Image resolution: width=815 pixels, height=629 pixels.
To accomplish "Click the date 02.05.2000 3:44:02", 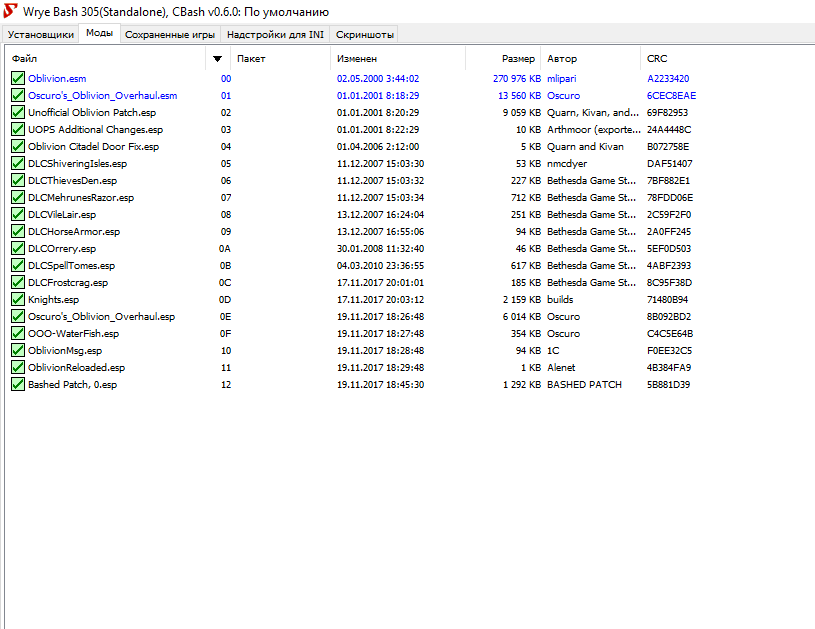I will pyautogui.click(x=378, y=78).
